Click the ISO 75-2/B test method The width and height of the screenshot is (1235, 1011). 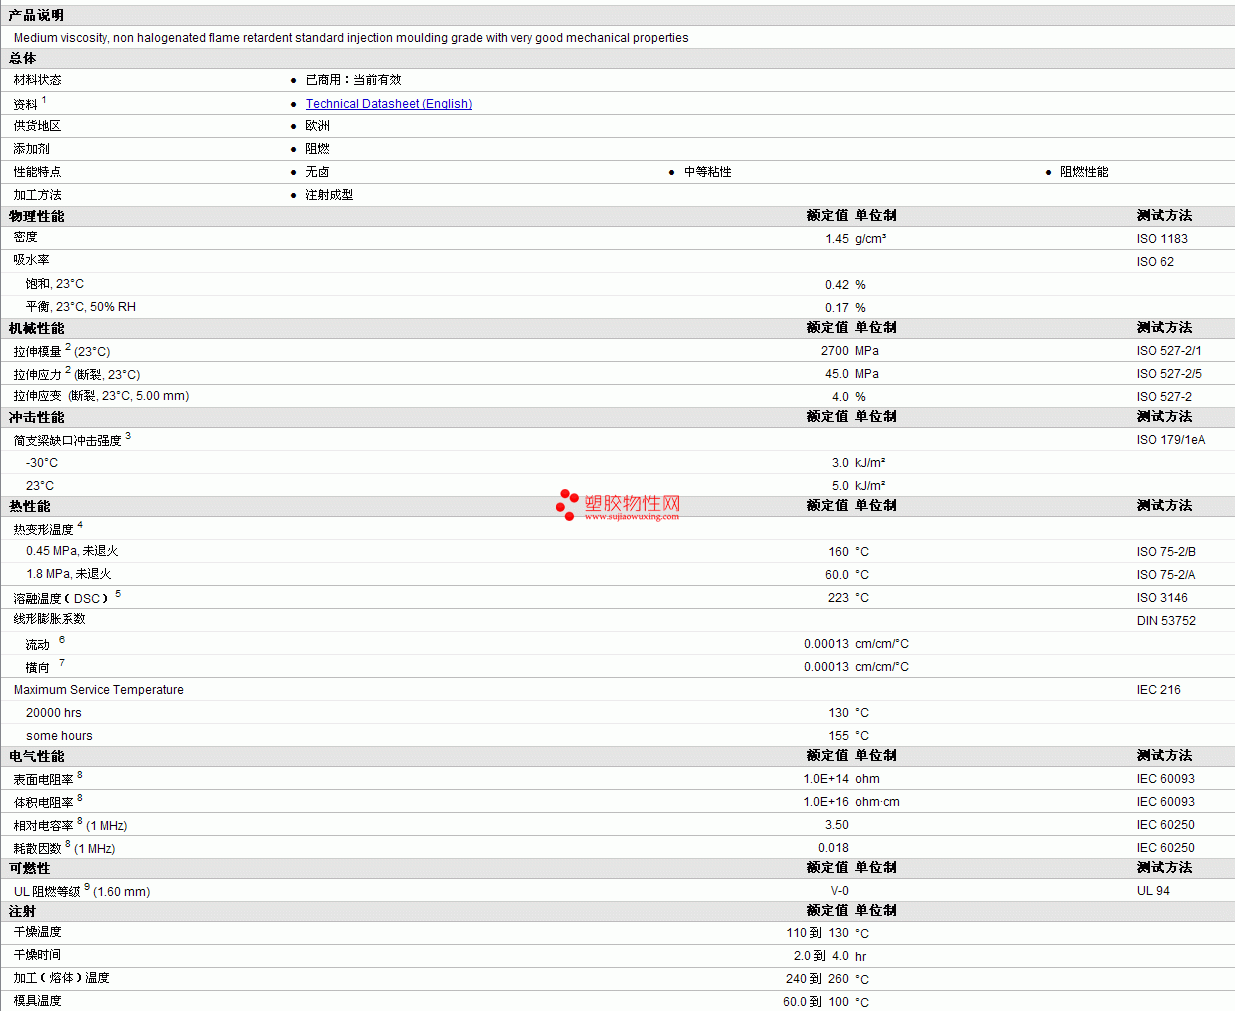pos(1166,552)
